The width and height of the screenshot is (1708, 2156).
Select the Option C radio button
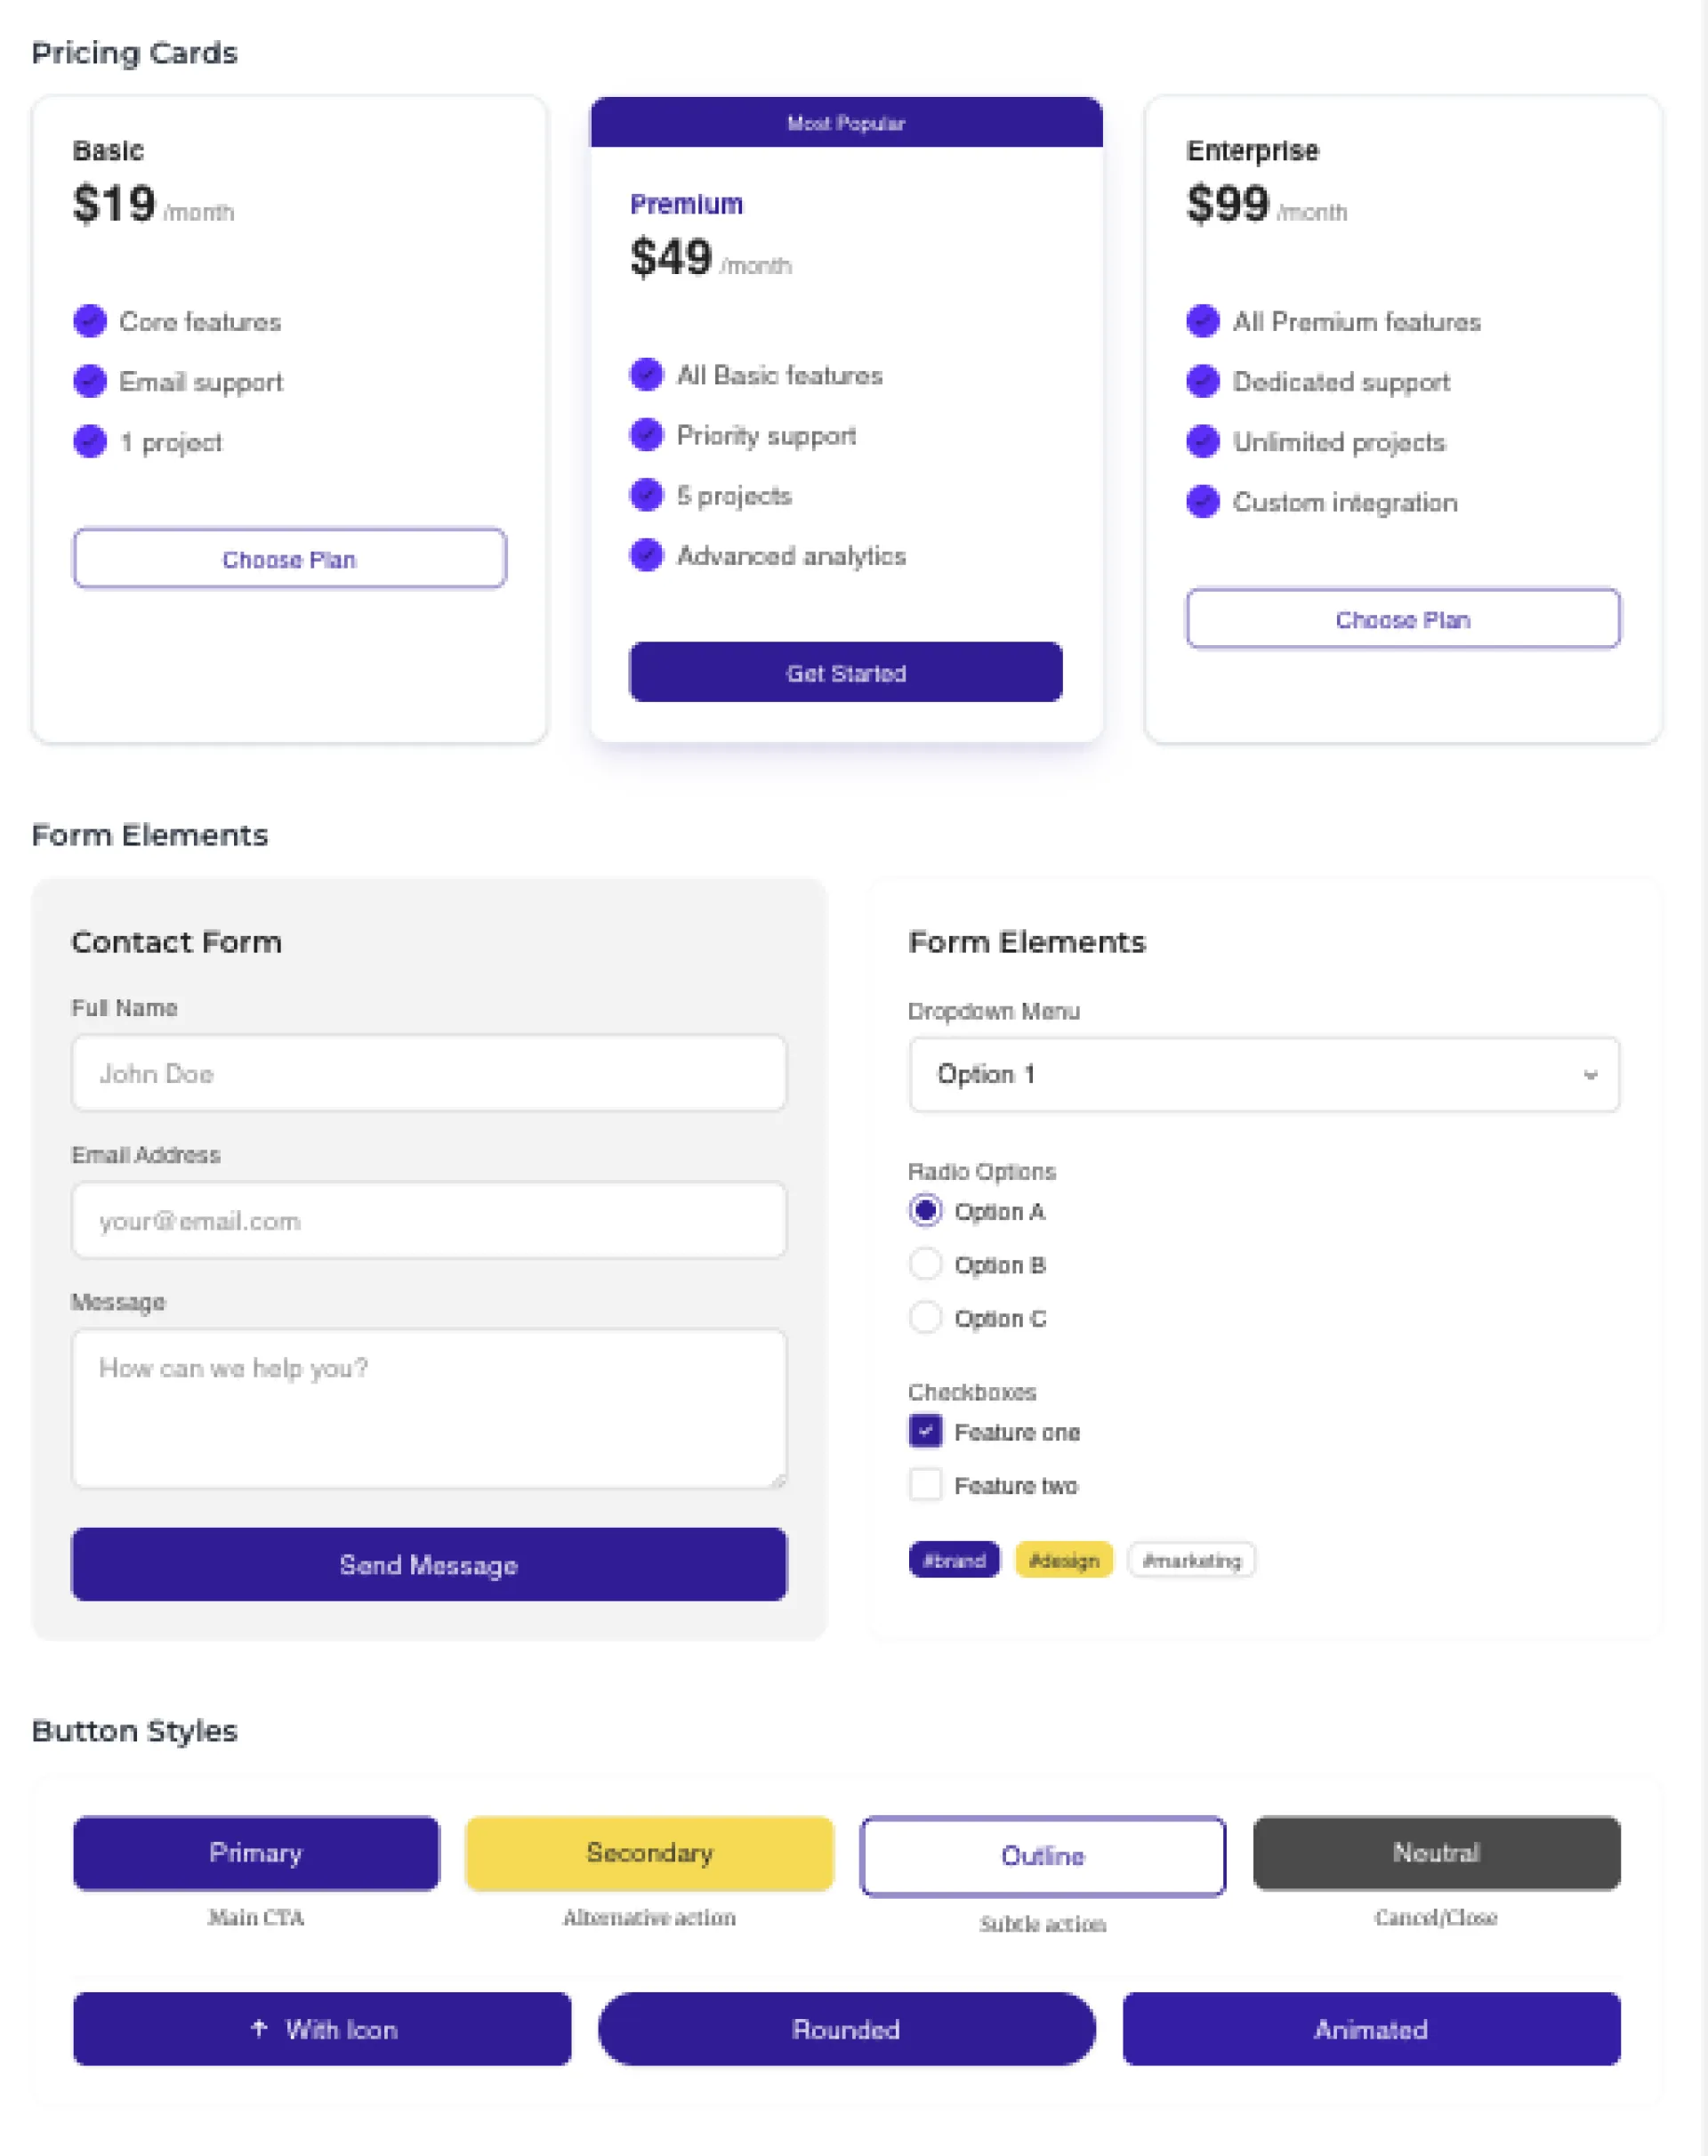[925, 1317]
